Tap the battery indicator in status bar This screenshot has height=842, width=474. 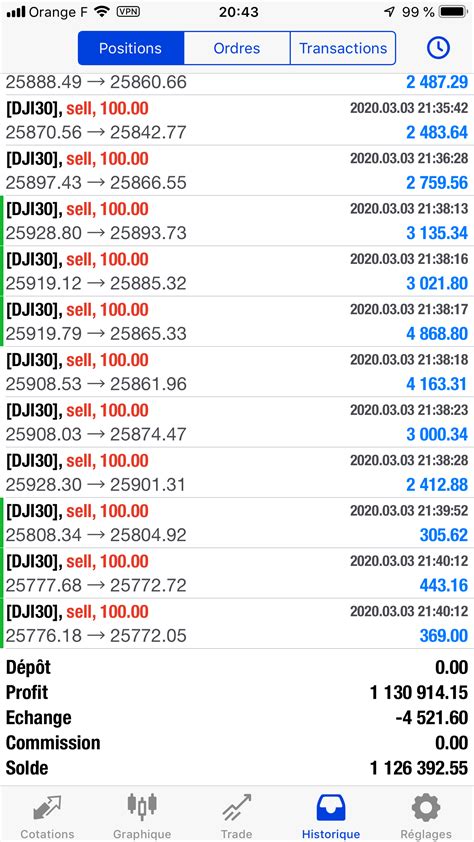pyautogui.click(x=454, y=12)
